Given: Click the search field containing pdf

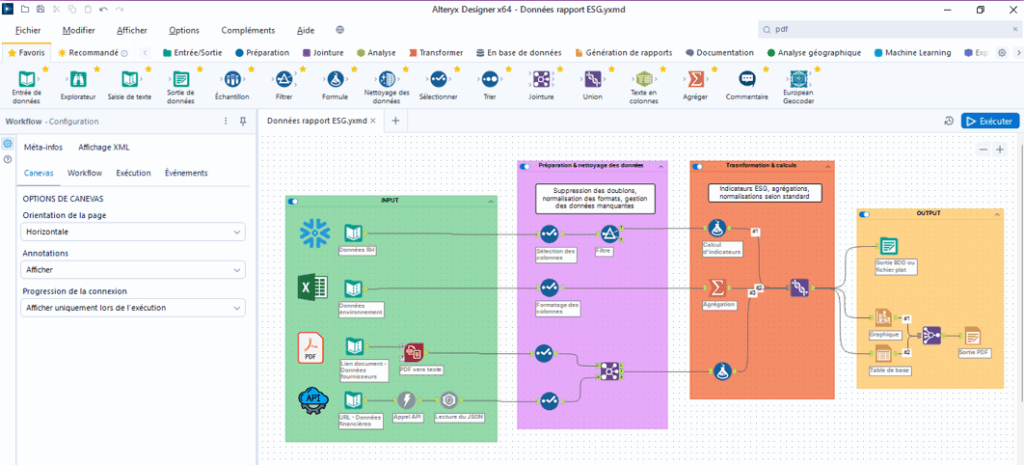Looking at the screenshot, I should (880, 31).
